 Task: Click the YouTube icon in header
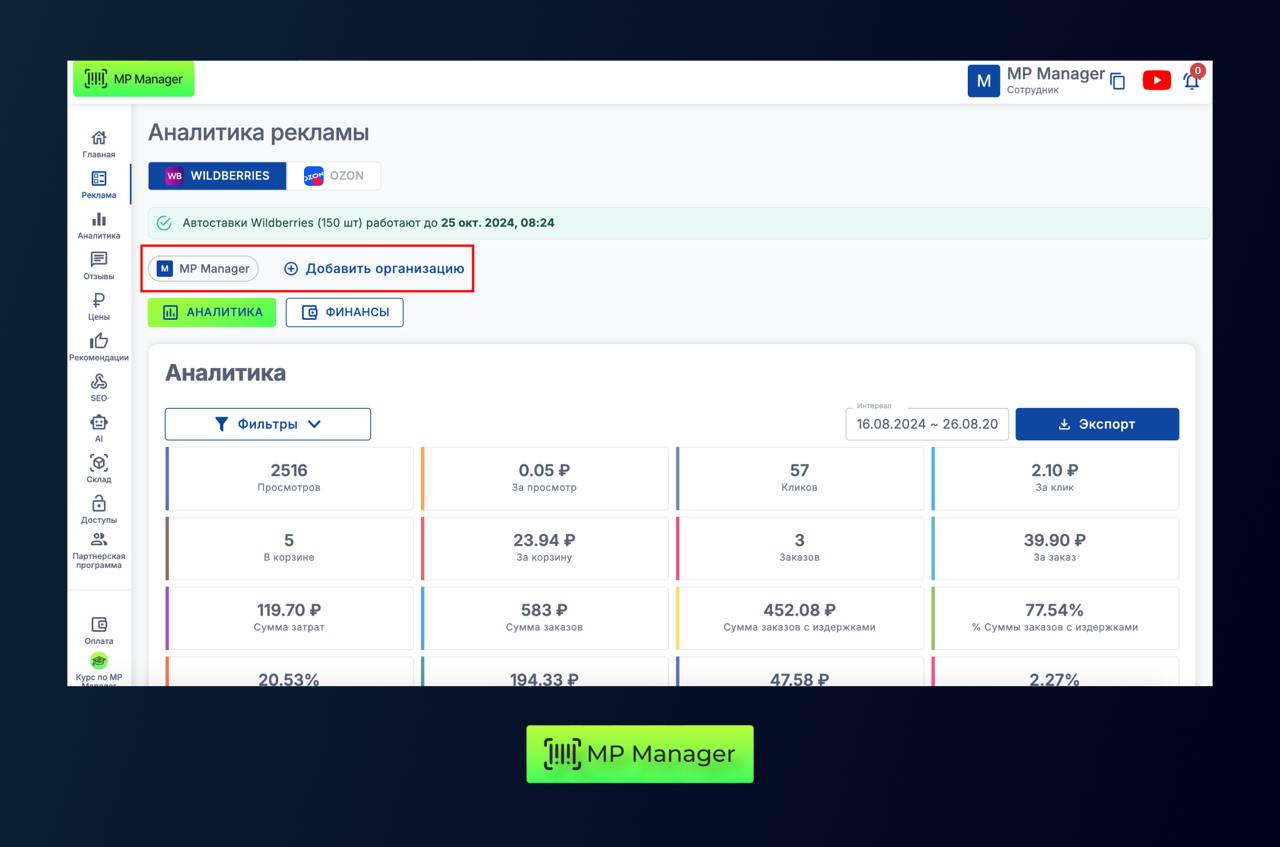[x=1156, y=81]
